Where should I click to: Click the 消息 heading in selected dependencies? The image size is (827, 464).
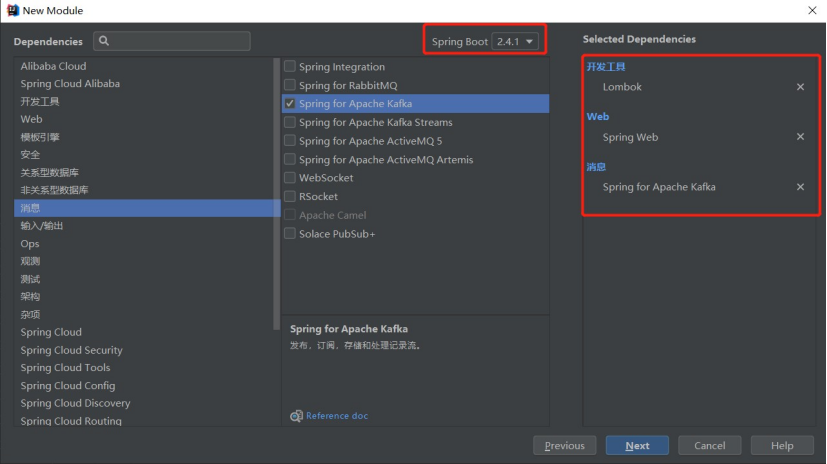tap(596, 167)
